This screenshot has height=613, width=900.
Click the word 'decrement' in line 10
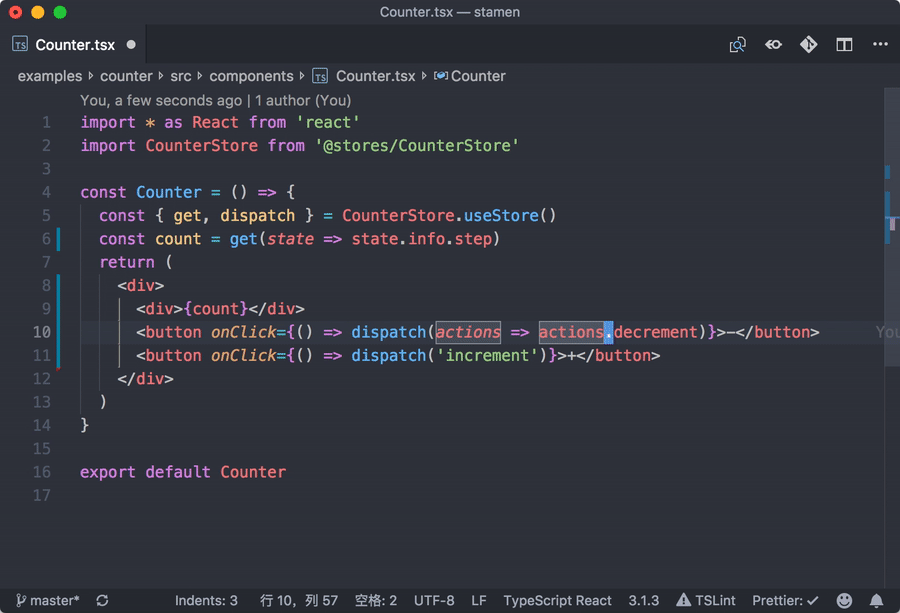pos(655,332)
